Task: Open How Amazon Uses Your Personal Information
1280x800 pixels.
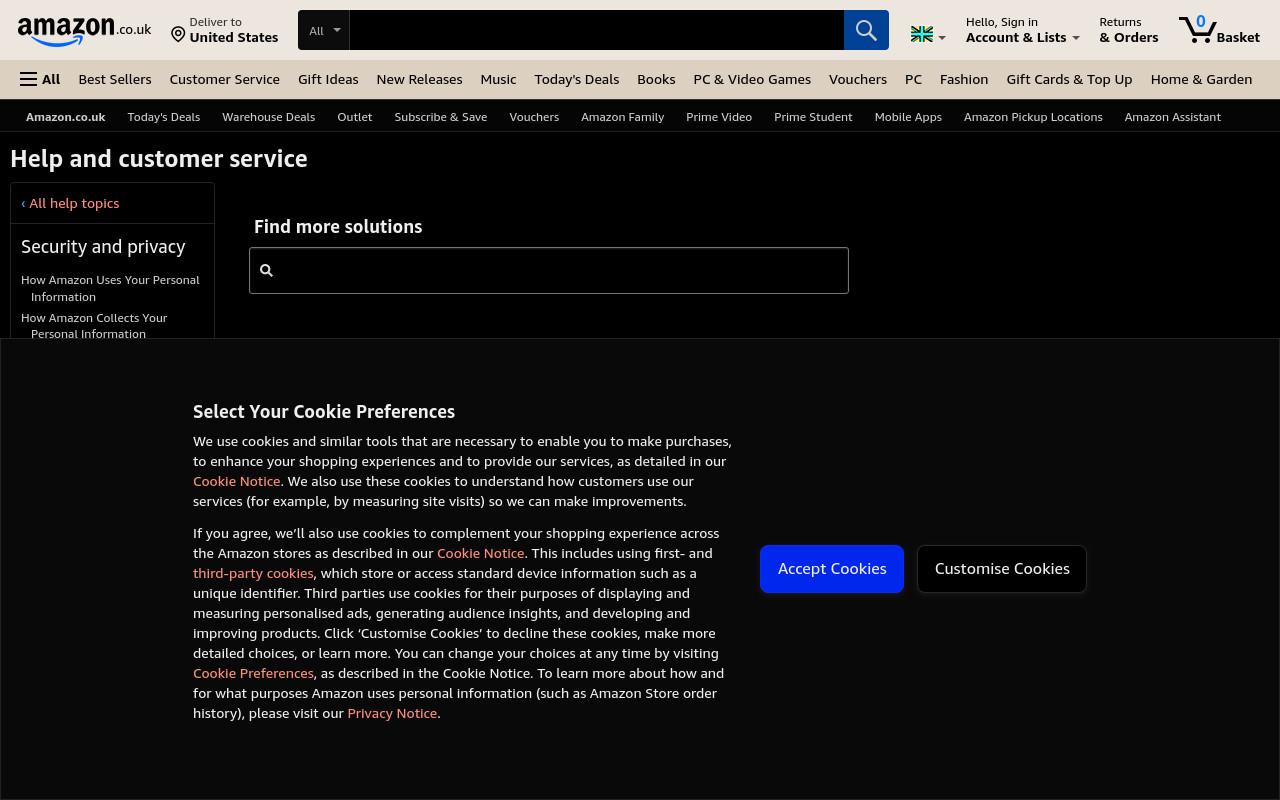Action: (x=110, y=288)
